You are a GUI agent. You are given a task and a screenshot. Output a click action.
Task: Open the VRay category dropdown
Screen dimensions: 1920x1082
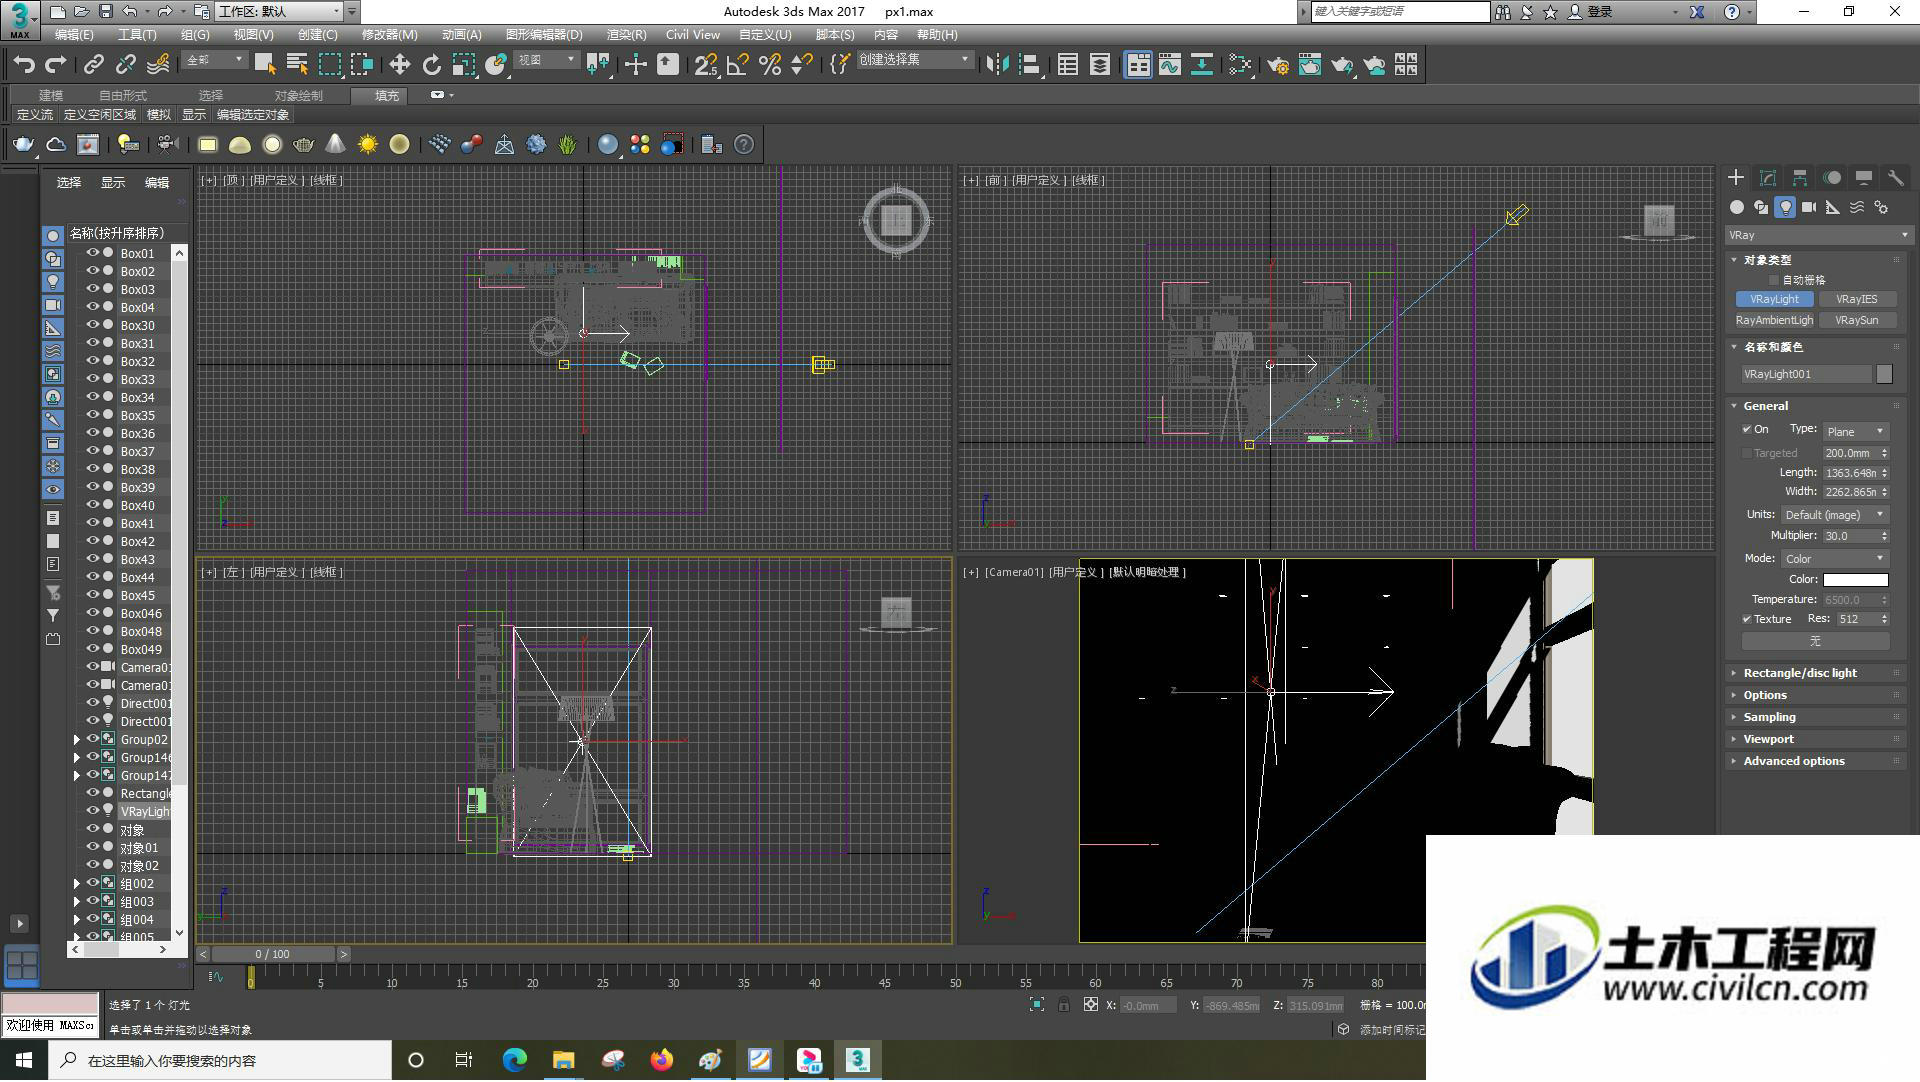(1818, 235)
